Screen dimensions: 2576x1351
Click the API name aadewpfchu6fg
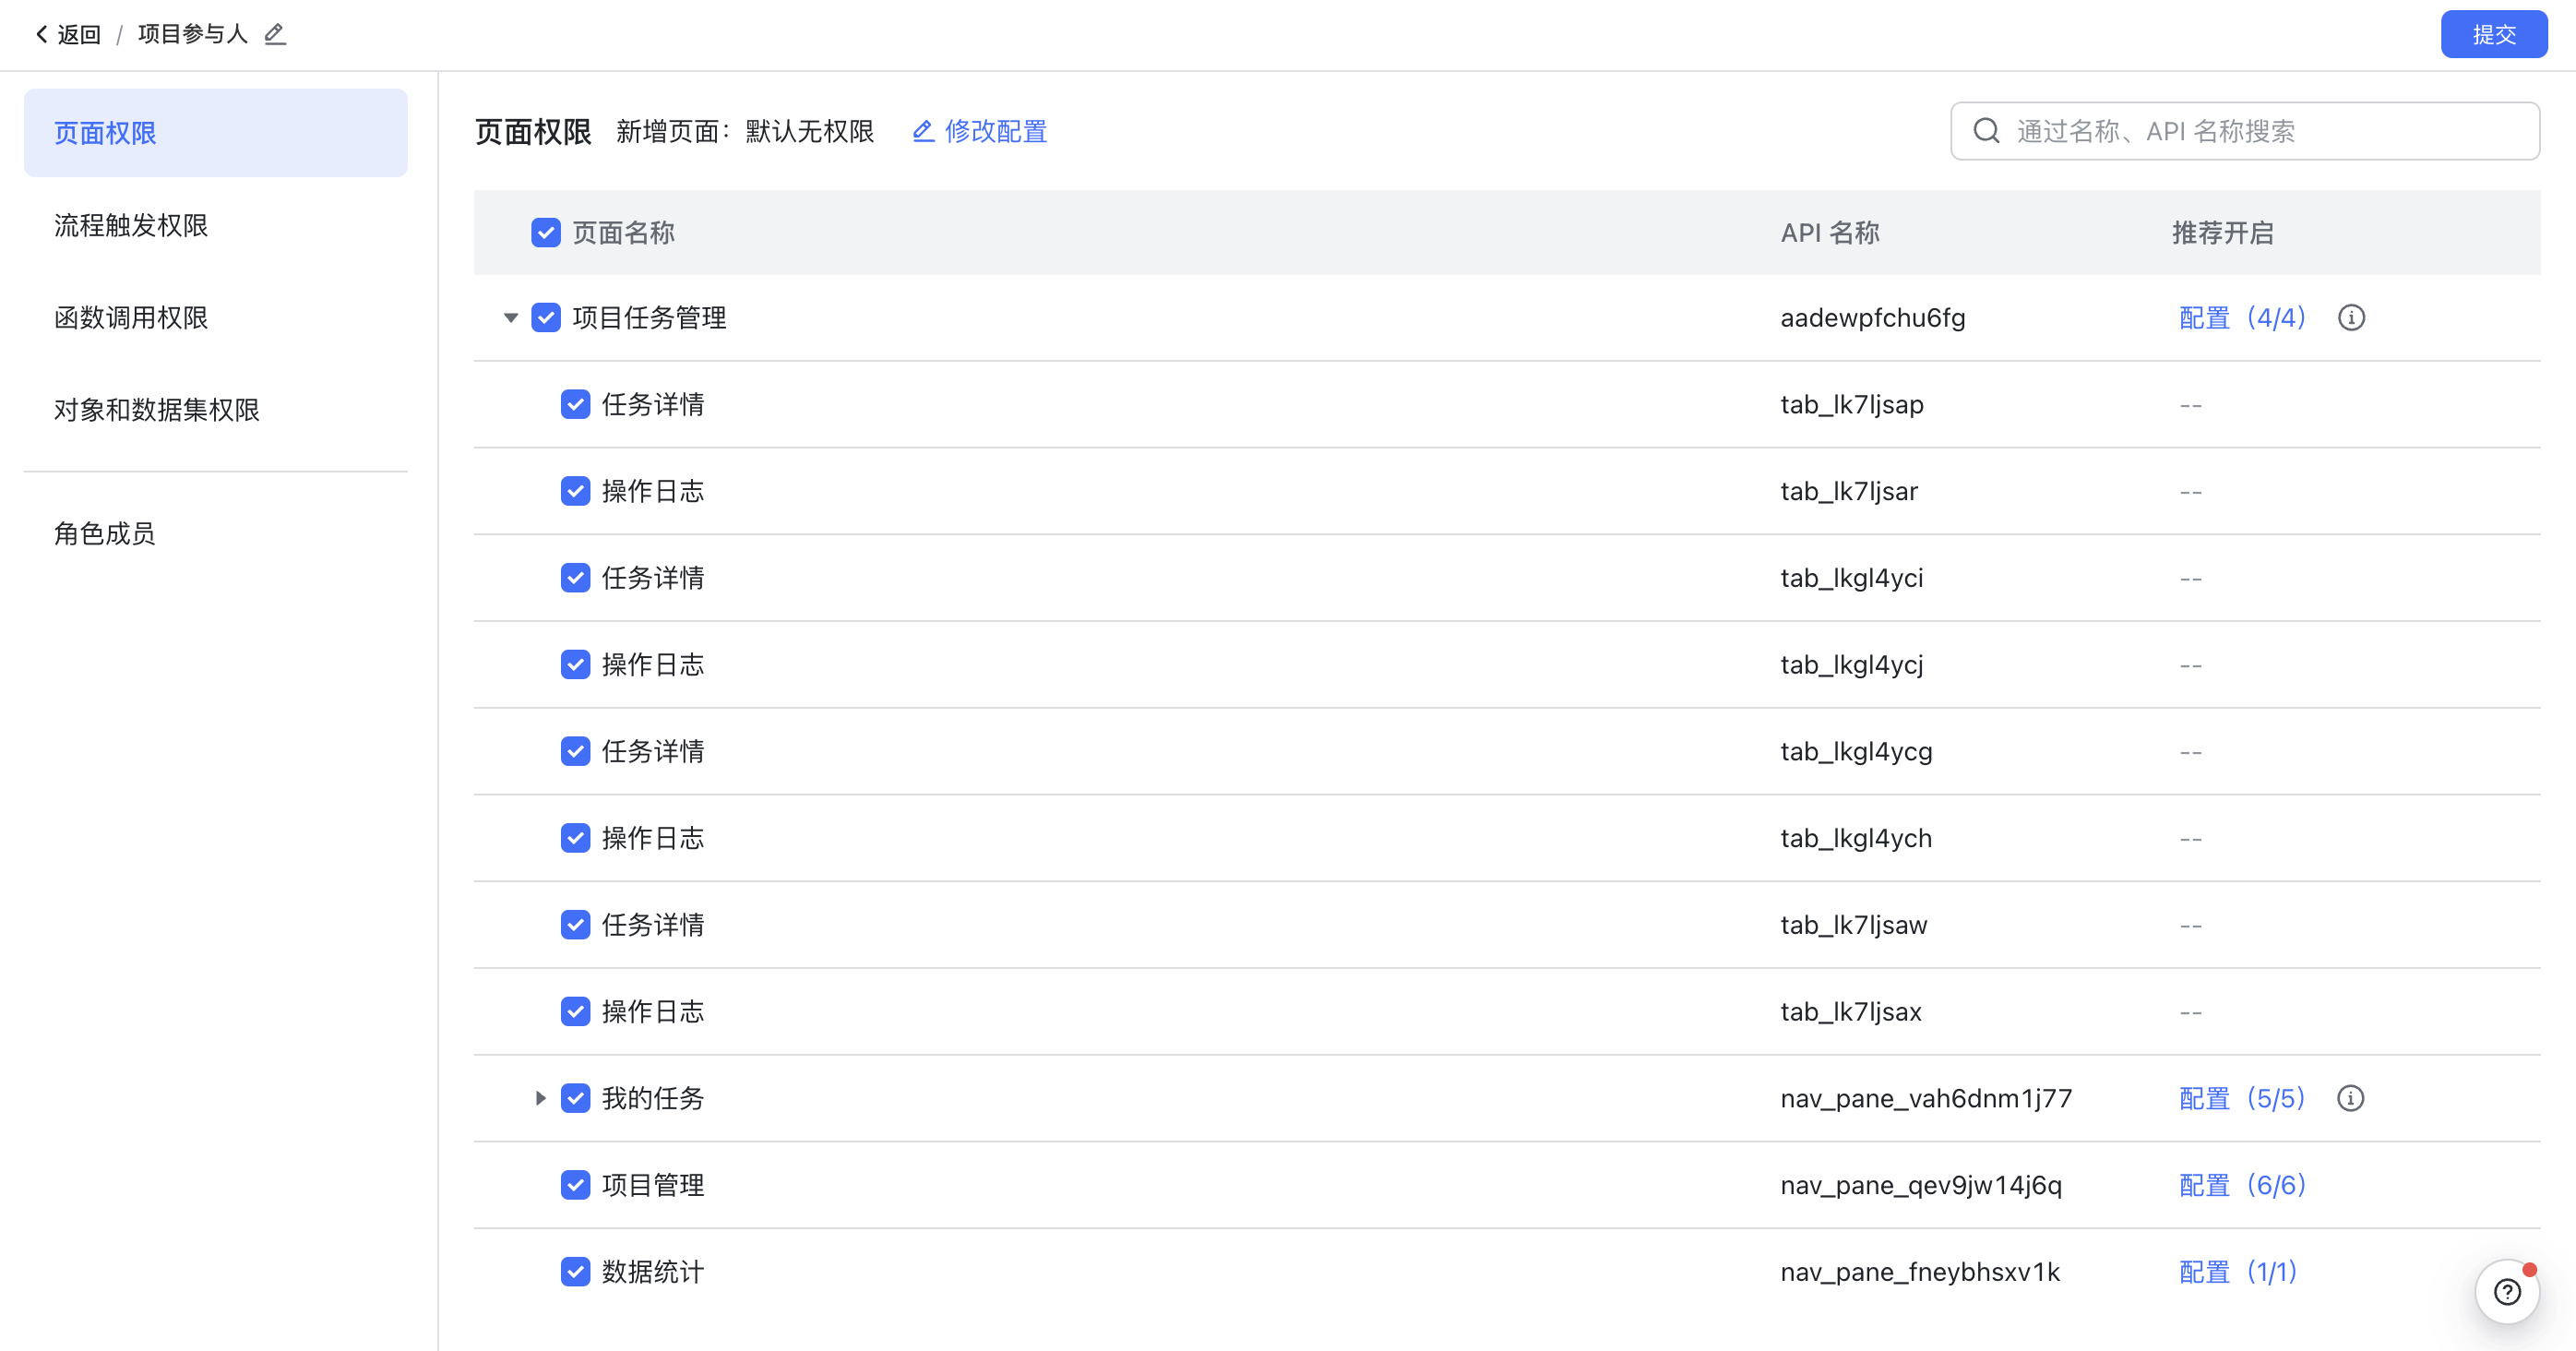[1872, 318]
